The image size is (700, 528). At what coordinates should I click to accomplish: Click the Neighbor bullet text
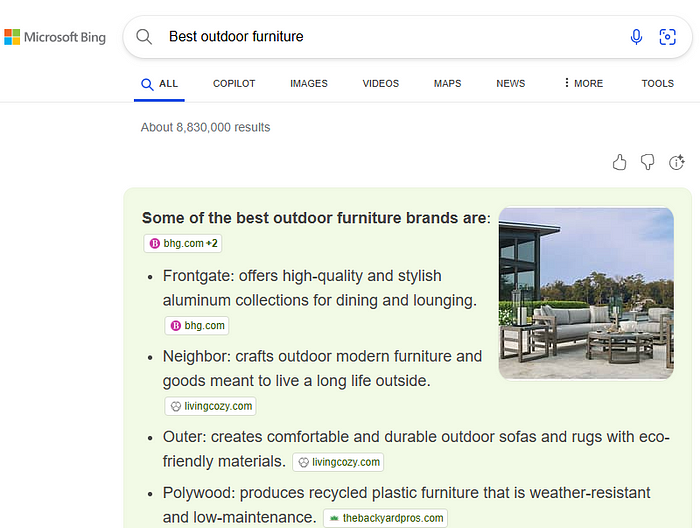coord(322,368)
